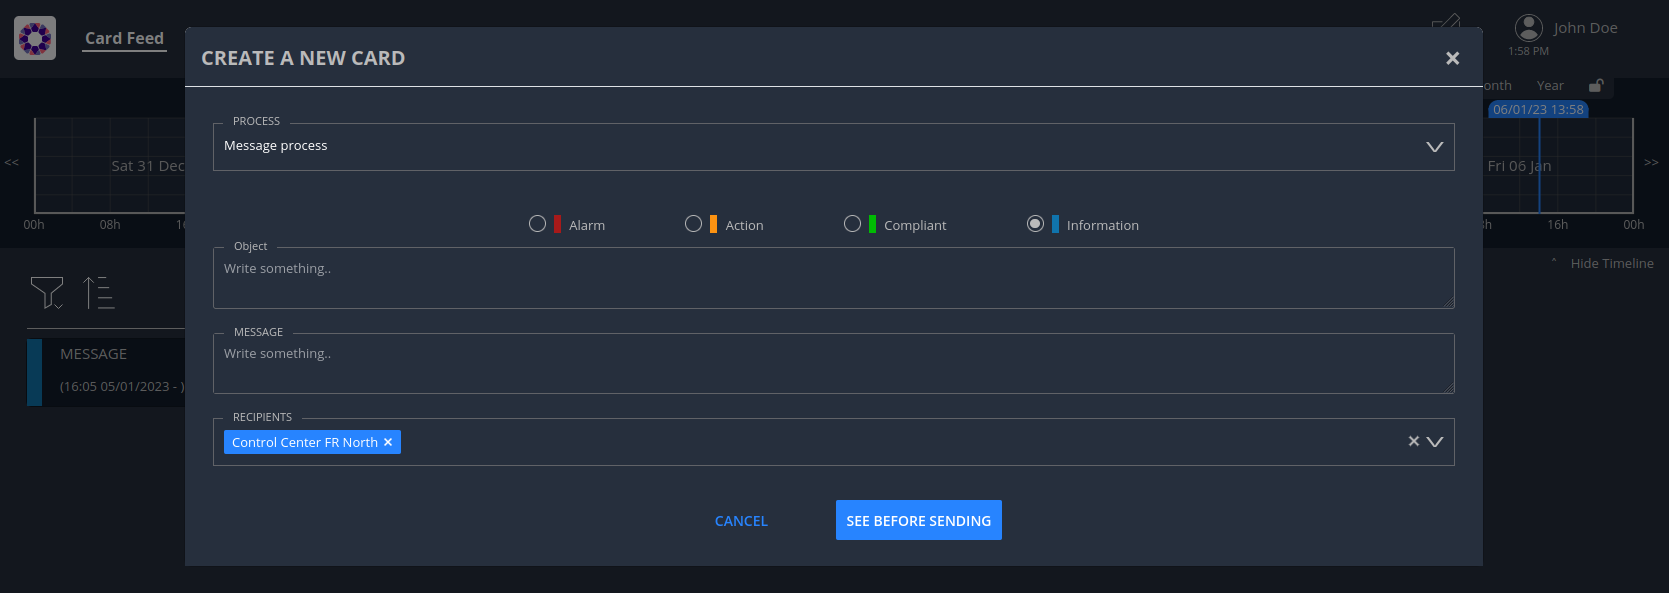Select the Information severity radio button

[x=1035, y=224]
